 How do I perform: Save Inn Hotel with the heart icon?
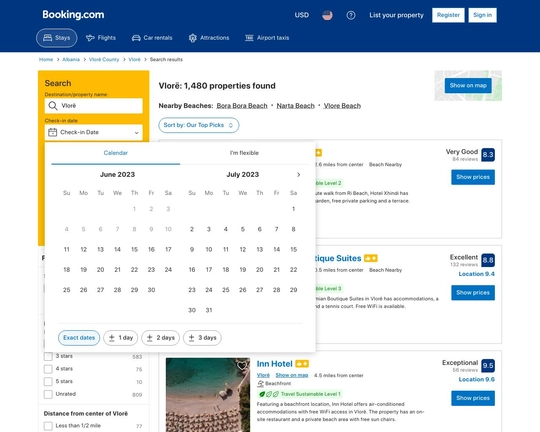pos(242,365)
